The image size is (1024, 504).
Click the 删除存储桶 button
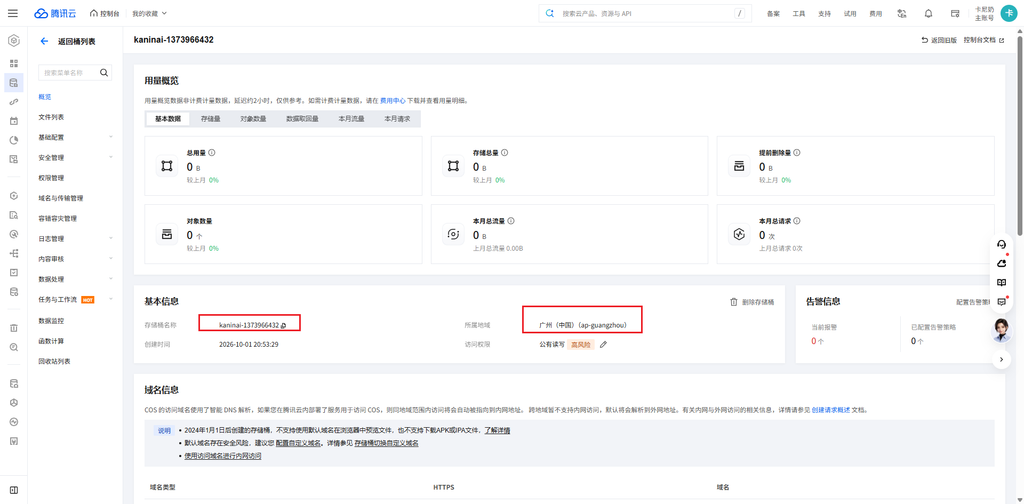(x=752, y=302)
